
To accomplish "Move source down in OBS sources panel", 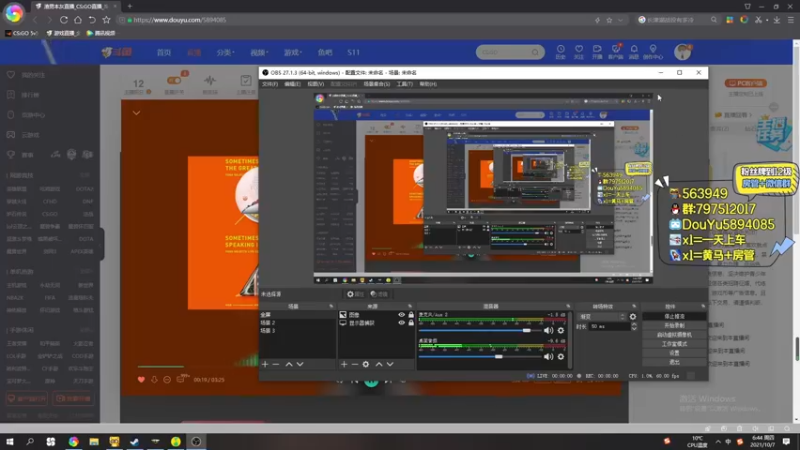I will (390, 364).
